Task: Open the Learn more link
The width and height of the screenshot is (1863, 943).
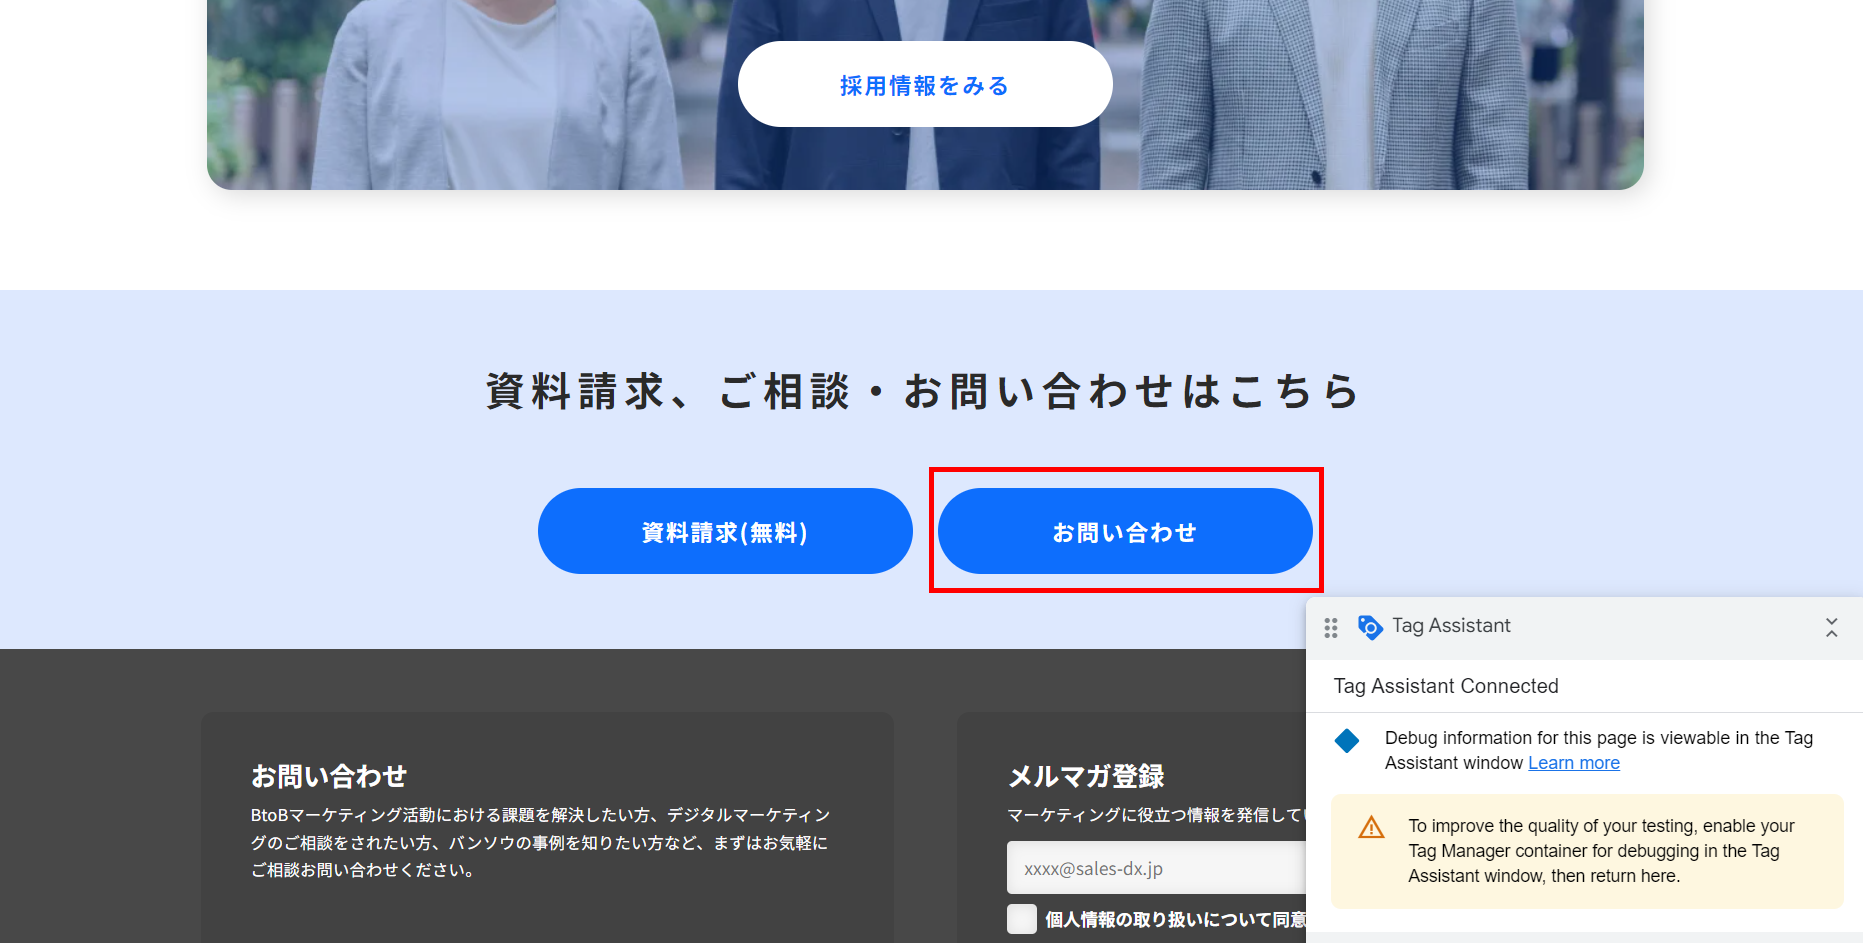Action: point(1573,763)
